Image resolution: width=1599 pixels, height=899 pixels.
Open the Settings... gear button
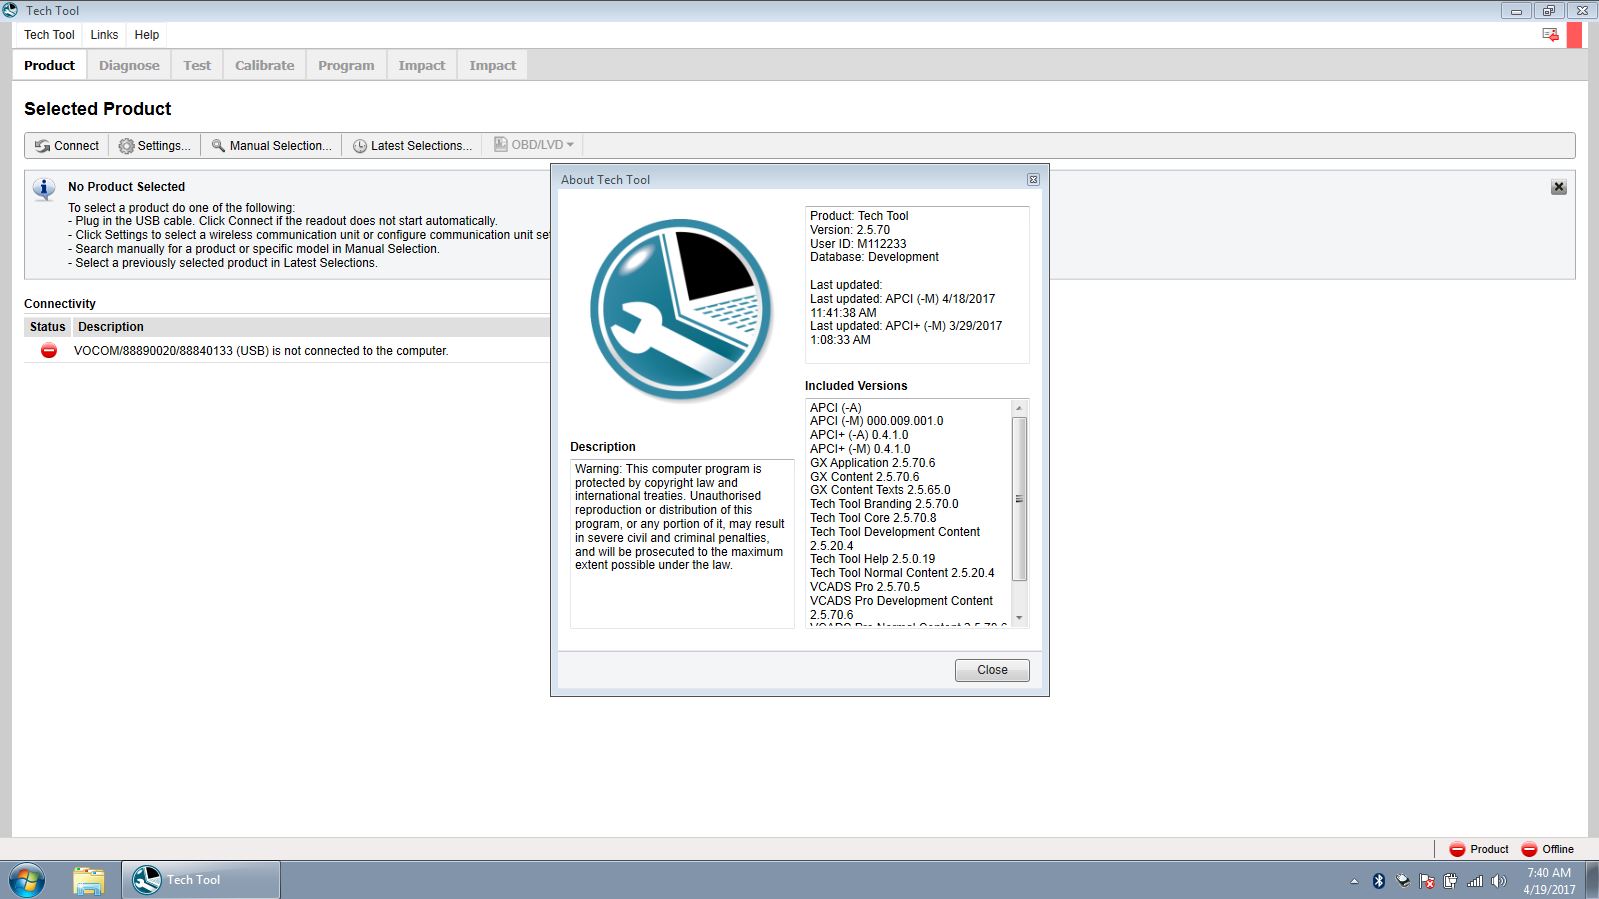coord(154,146)
